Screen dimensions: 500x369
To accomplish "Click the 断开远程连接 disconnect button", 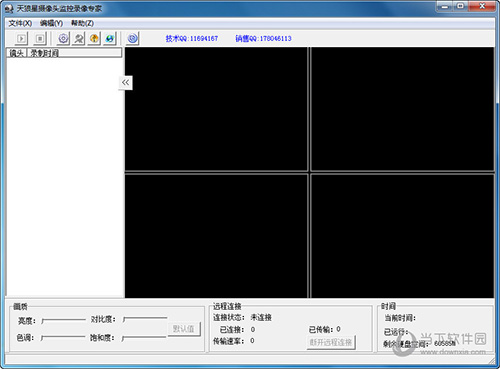I will [331, 342].
